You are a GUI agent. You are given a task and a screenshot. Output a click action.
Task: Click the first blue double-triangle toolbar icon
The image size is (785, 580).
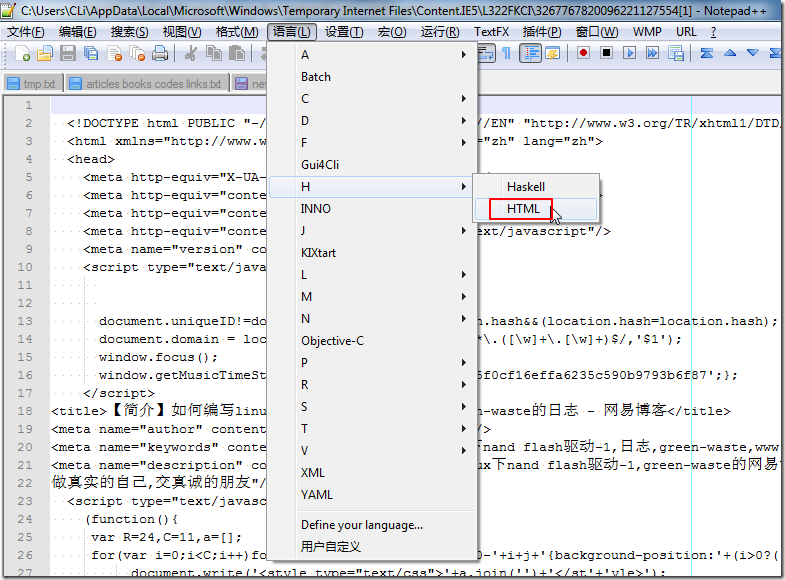(x=707, y=53)
